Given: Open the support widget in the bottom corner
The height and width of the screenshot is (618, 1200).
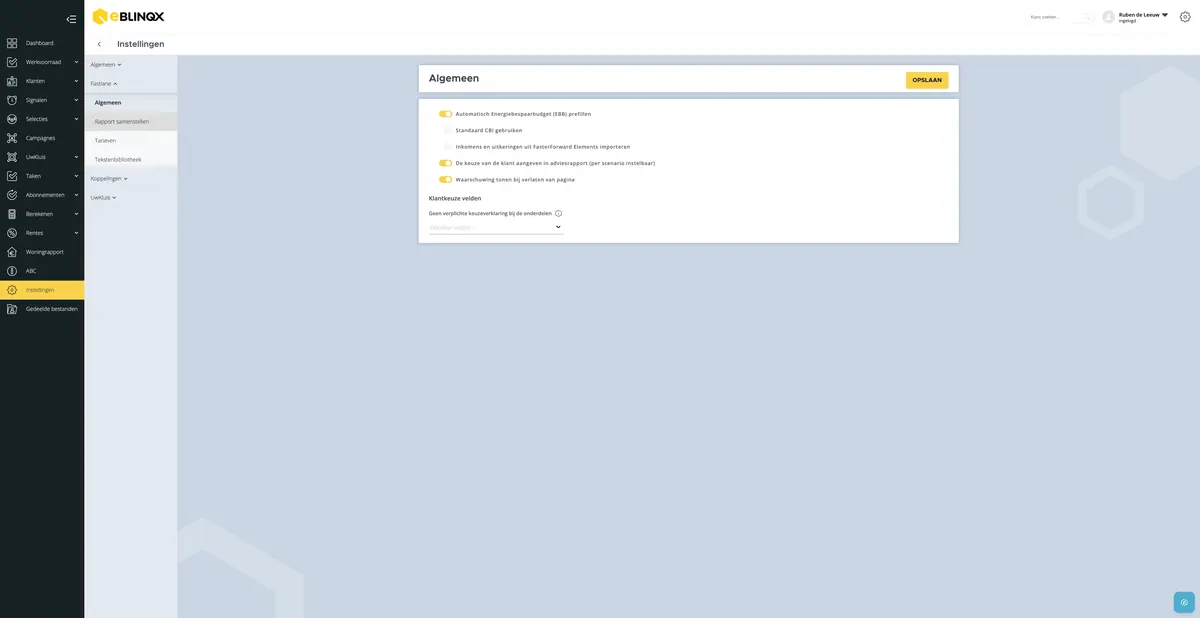Looking at the screenshot, I should coord(1184,602).
